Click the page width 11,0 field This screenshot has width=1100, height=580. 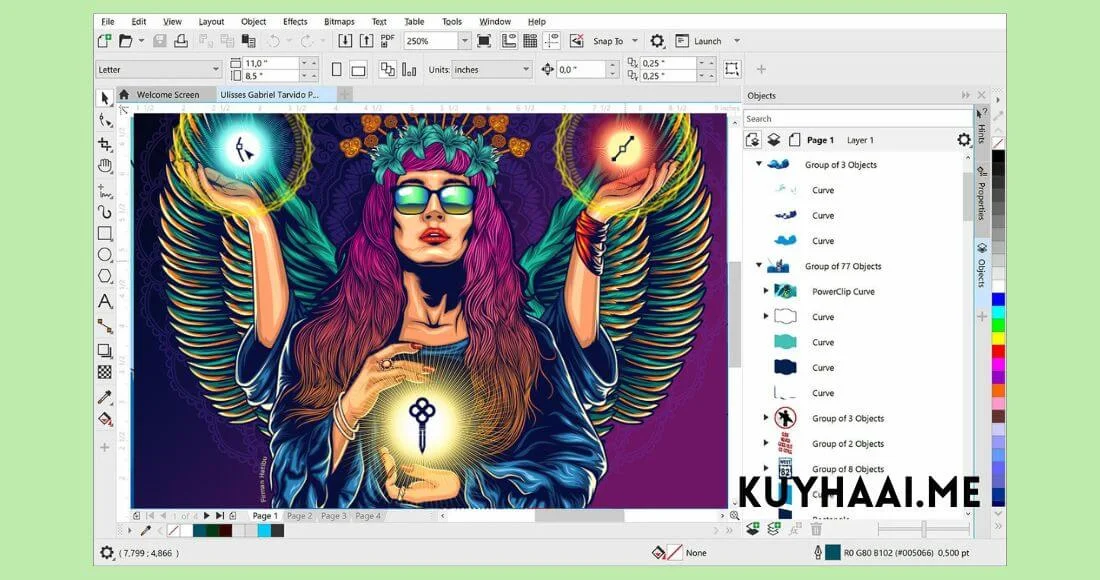pos(270,62)
